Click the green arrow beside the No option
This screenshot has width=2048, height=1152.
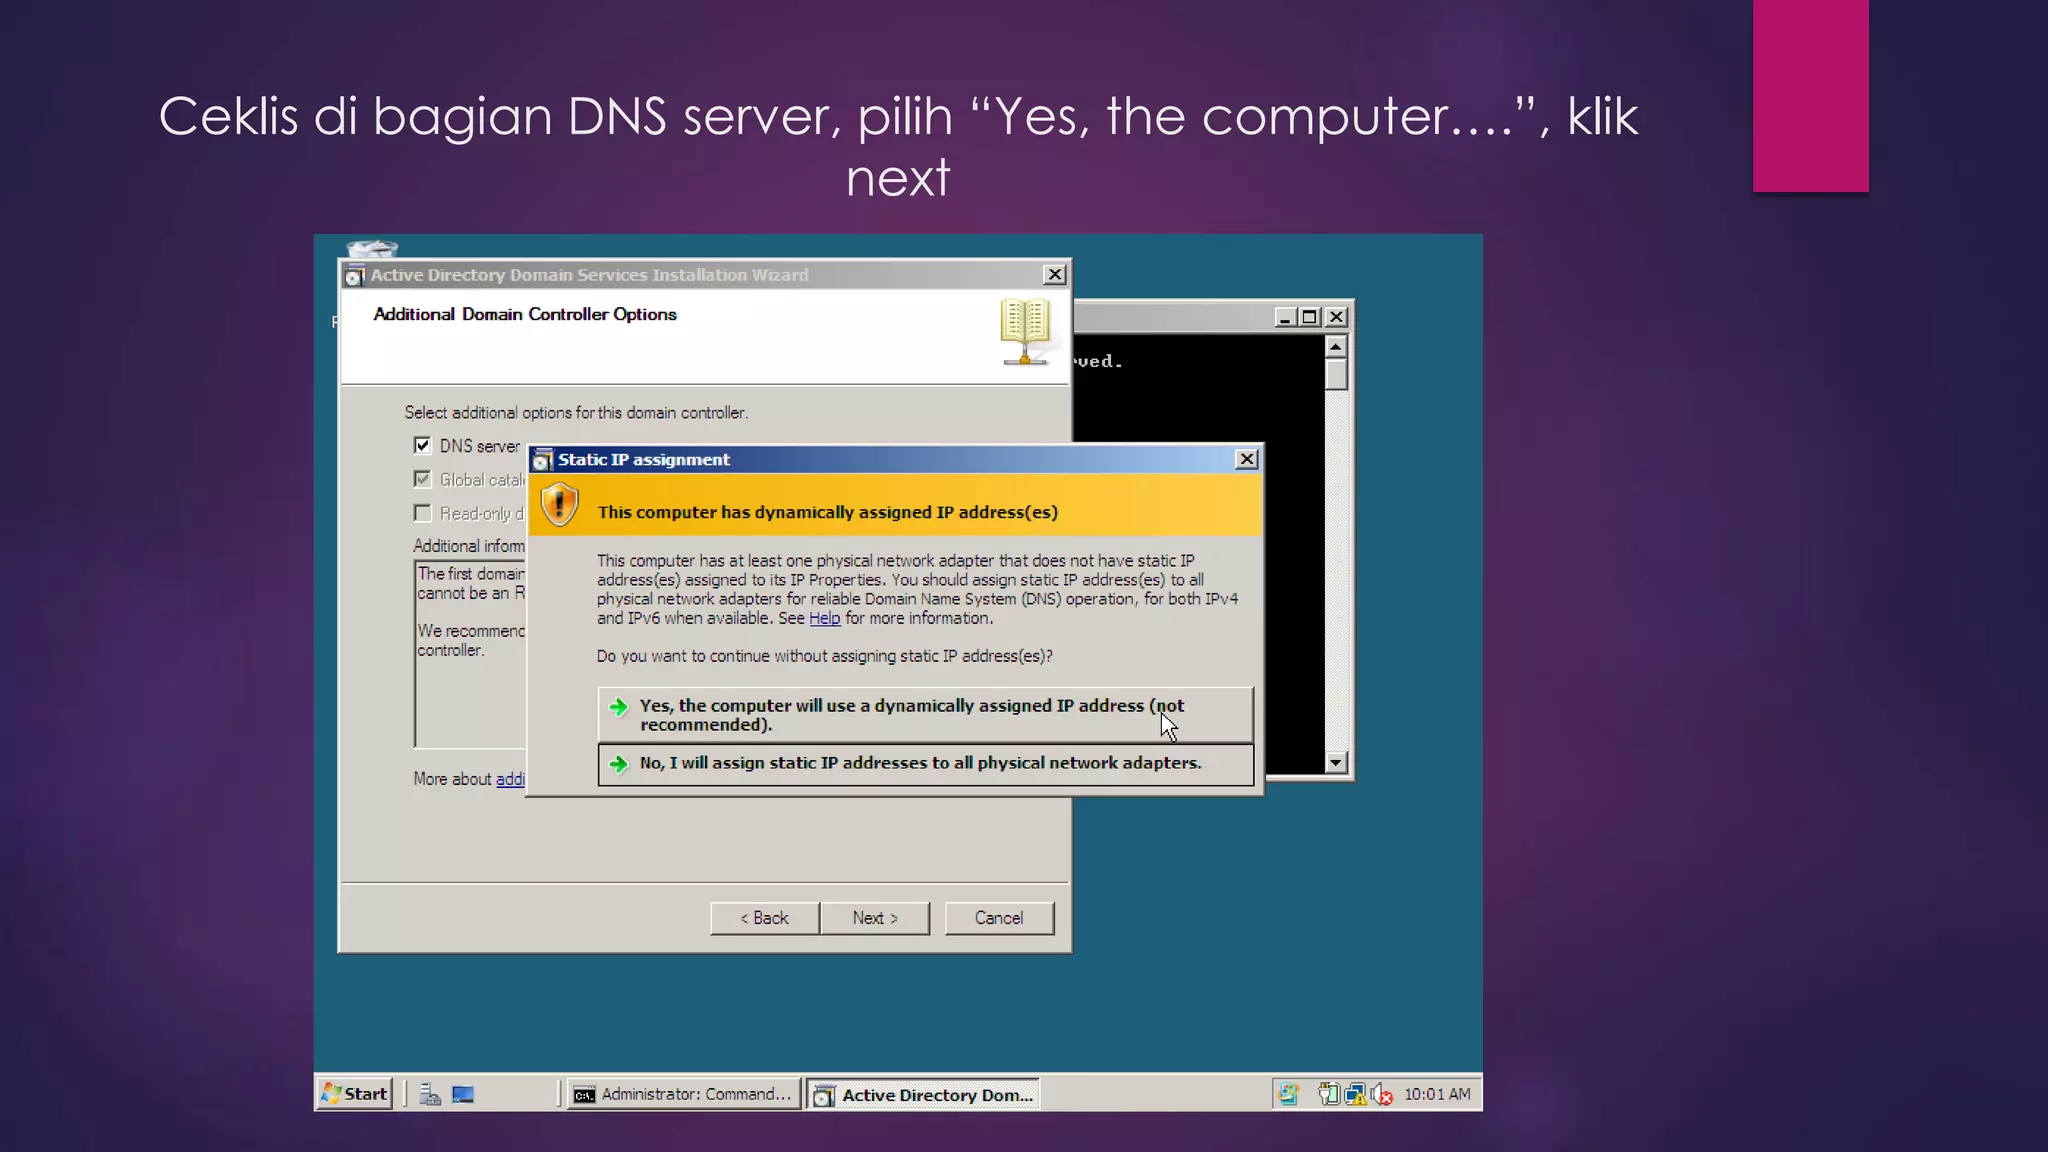(619, 763)
